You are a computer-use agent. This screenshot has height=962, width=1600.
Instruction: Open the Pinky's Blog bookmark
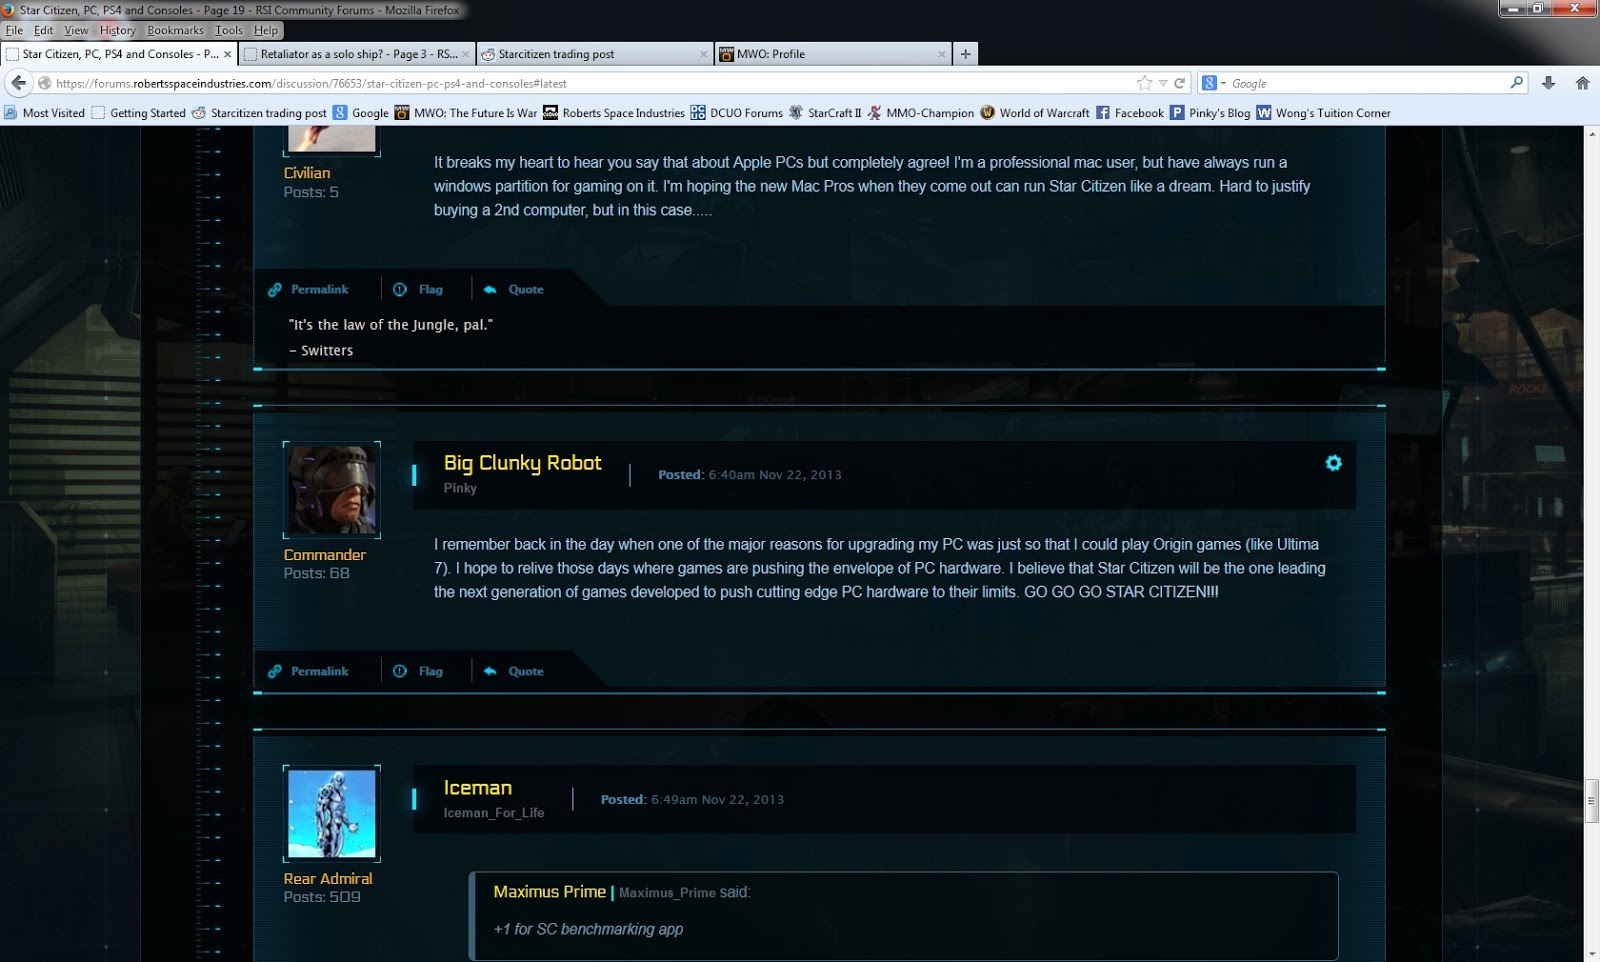[1210, 113]
